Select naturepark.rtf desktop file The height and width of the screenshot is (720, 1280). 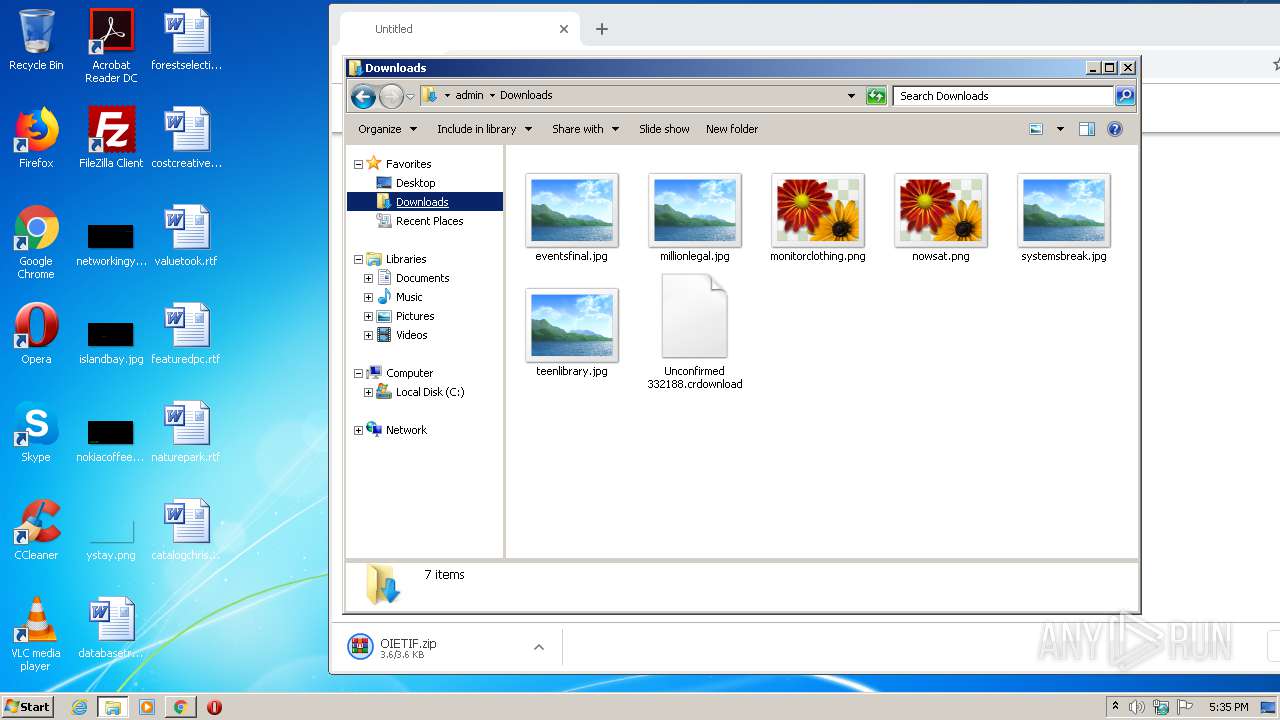[x=186, y=432]
